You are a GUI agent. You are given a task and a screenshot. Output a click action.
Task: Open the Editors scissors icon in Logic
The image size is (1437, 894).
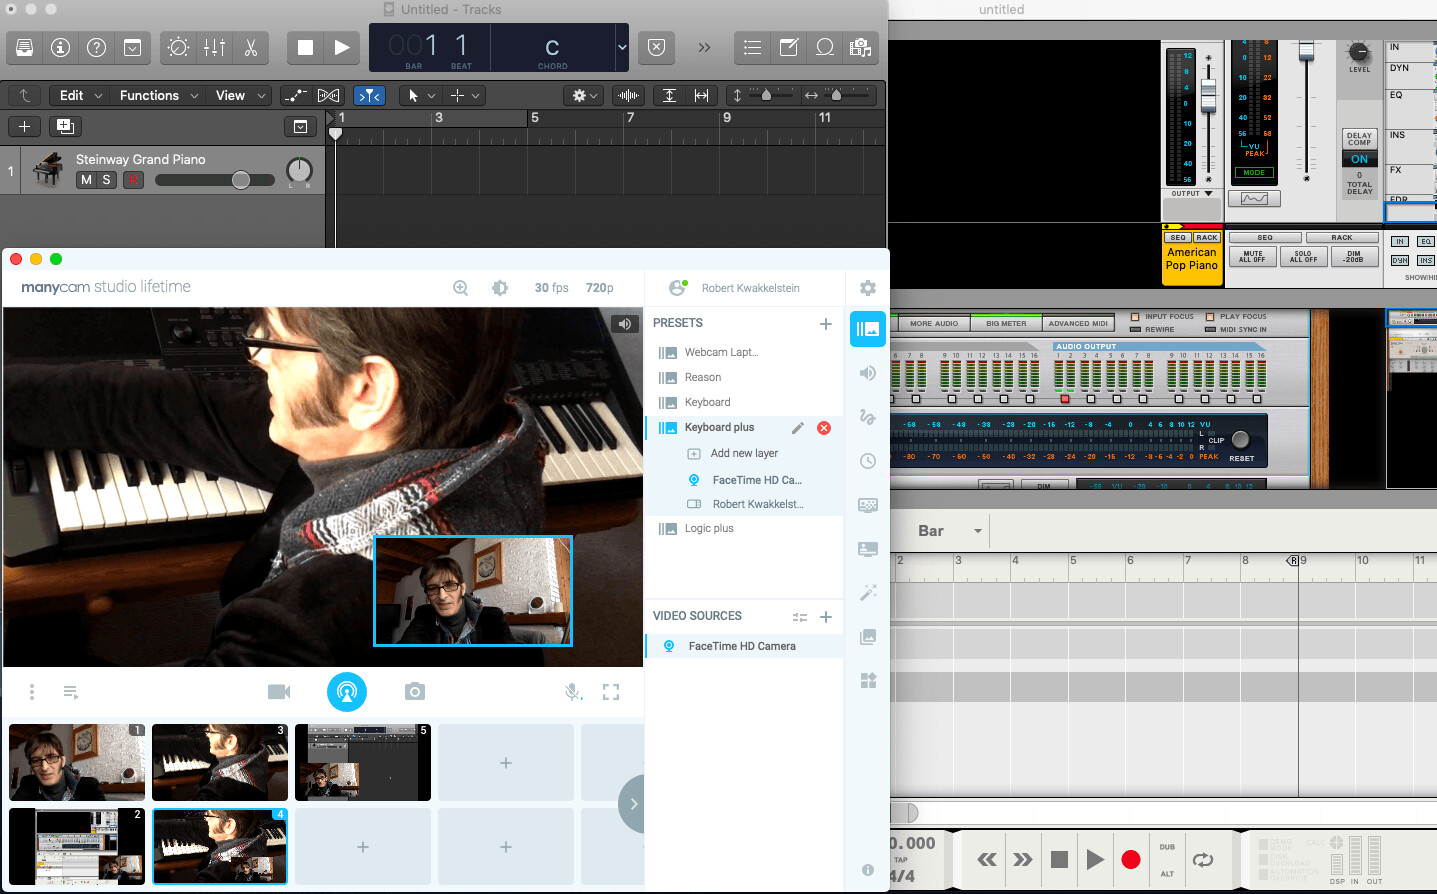pos(250,47)
